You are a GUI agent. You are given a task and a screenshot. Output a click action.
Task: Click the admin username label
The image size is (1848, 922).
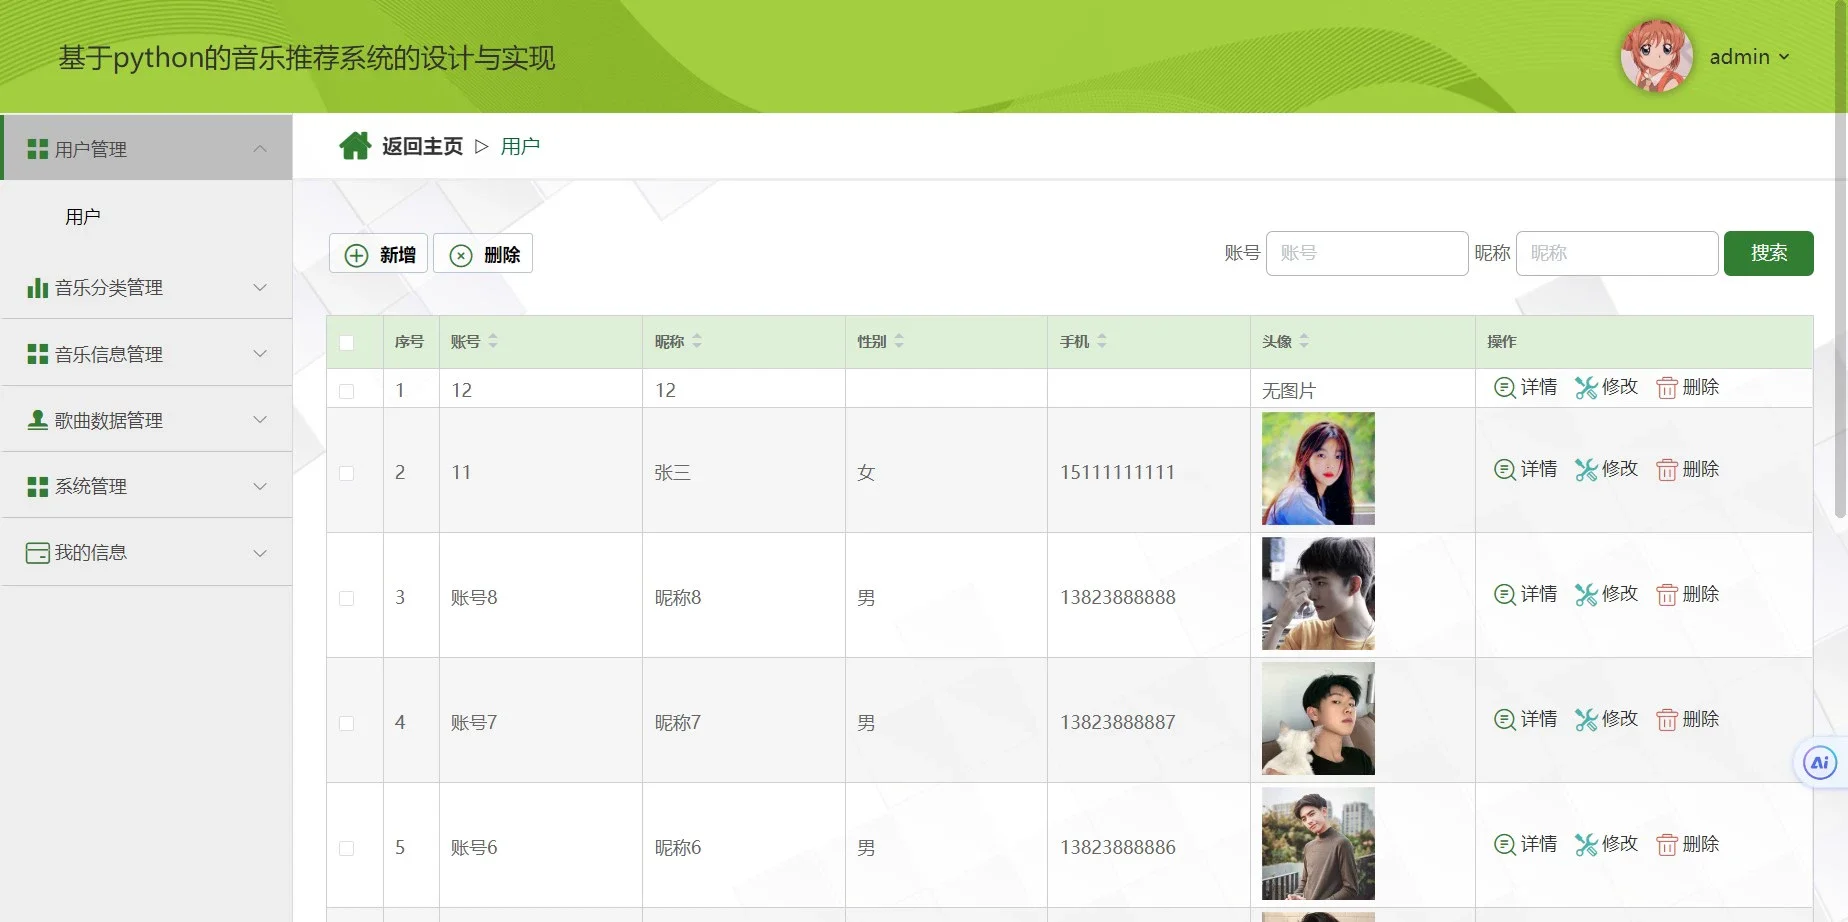[x=1740, y=57]
